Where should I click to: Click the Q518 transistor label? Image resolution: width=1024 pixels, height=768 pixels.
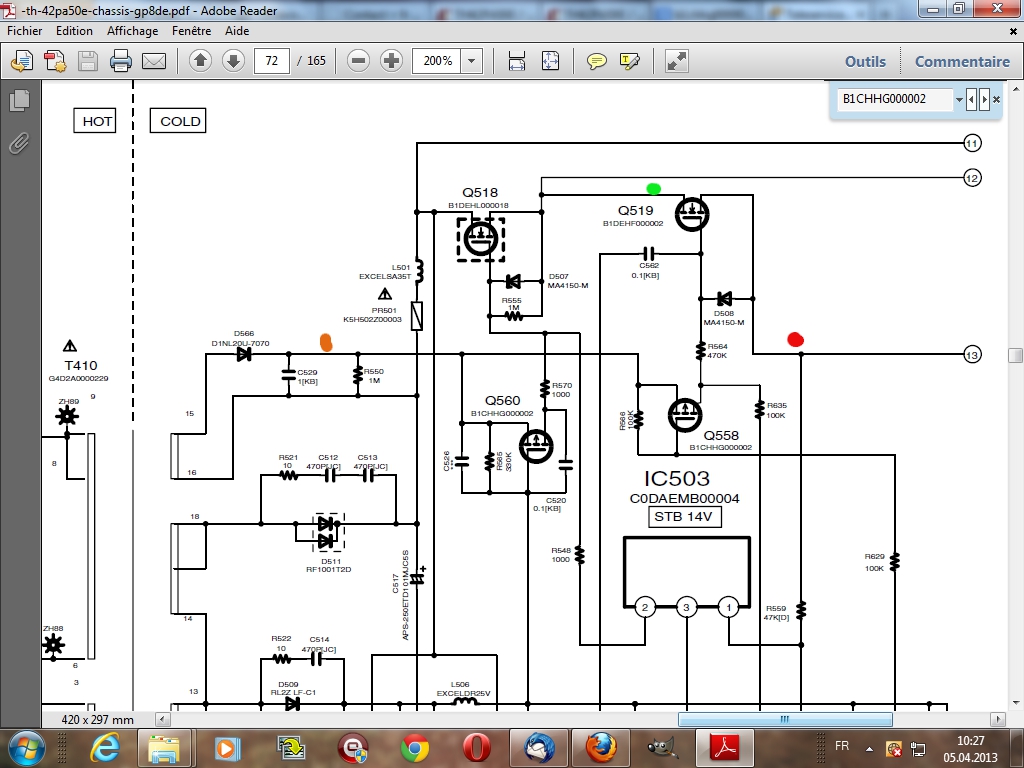[480, 193]
